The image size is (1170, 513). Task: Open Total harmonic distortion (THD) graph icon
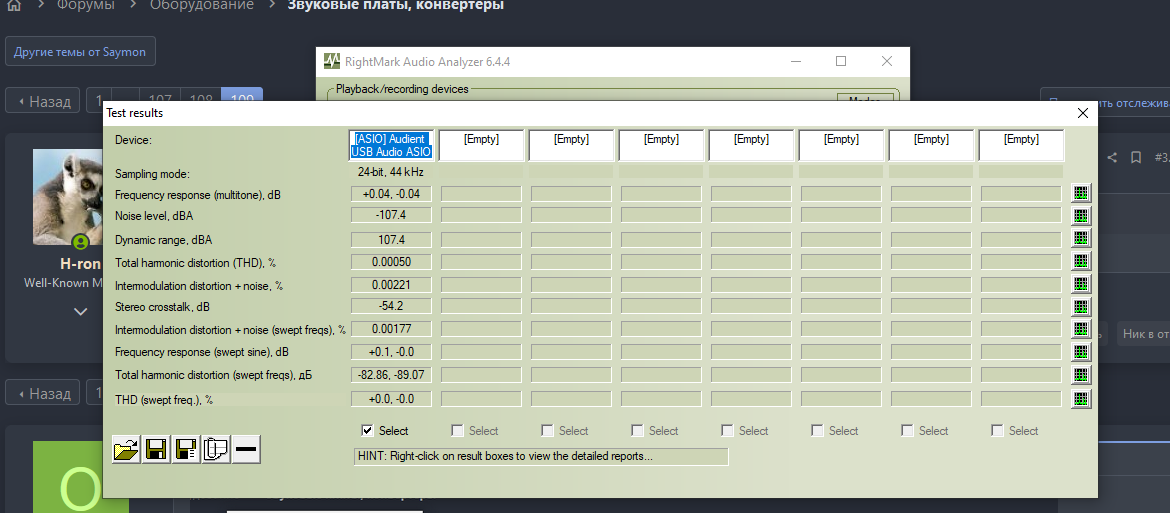coord(1080,261)
